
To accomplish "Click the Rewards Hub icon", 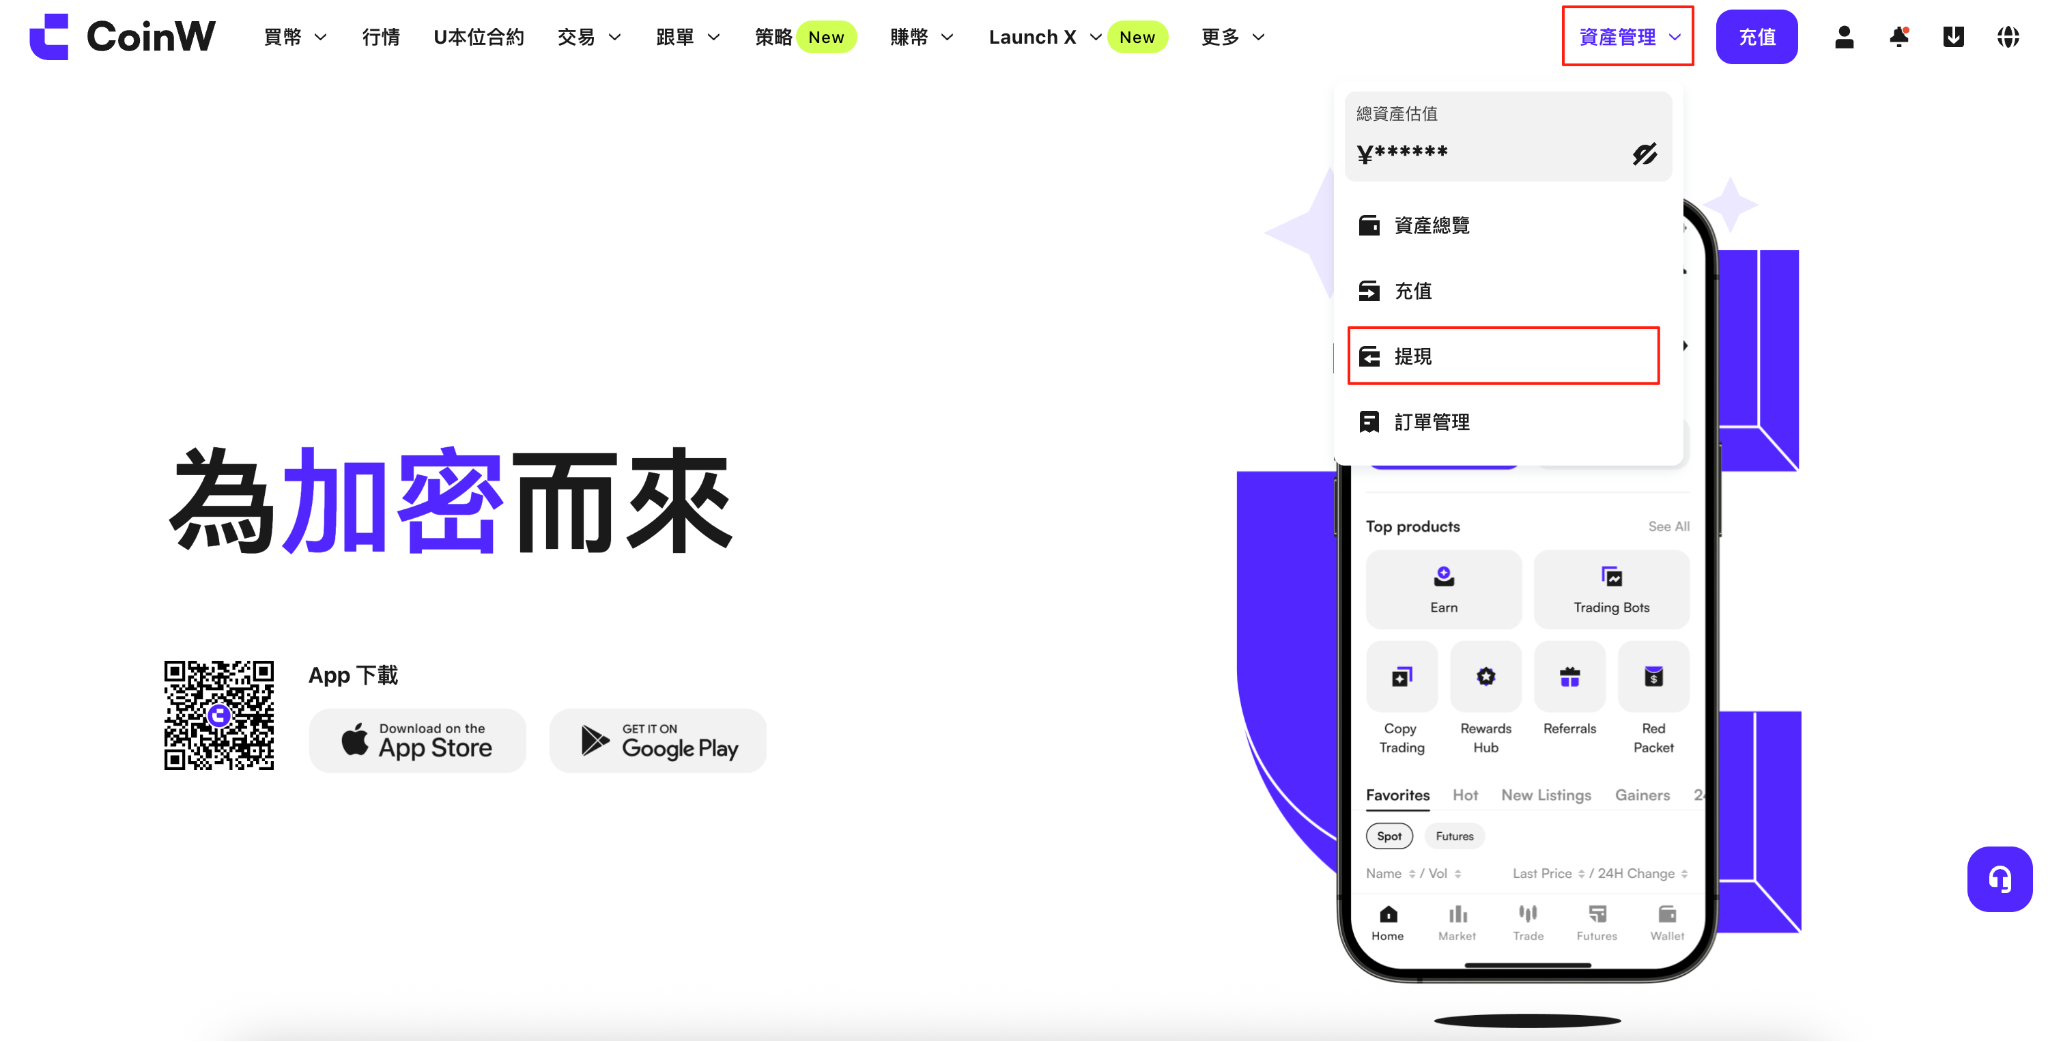I will (1486, 677).
